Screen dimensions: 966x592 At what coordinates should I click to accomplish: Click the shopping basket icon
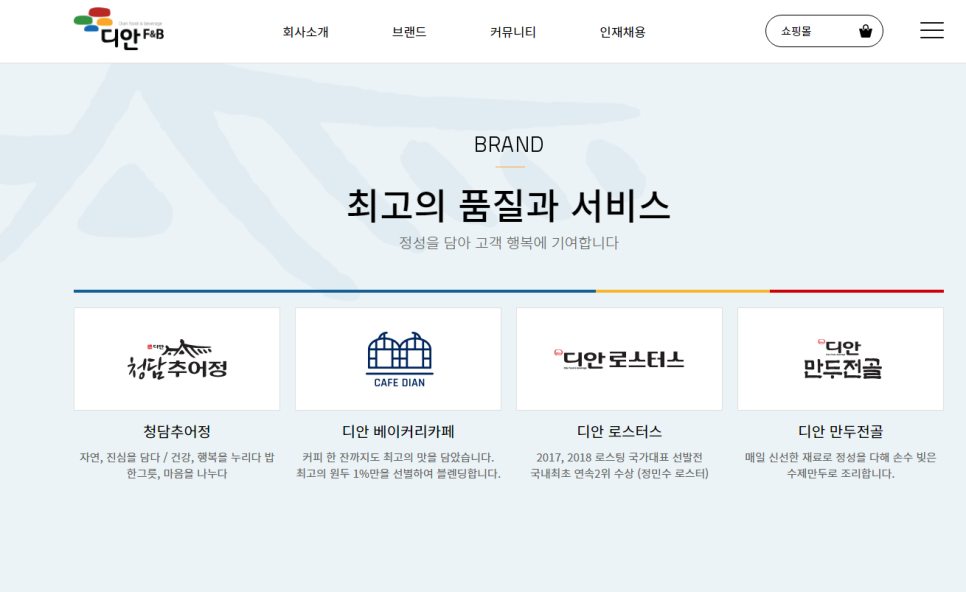(x=865, y=31)
